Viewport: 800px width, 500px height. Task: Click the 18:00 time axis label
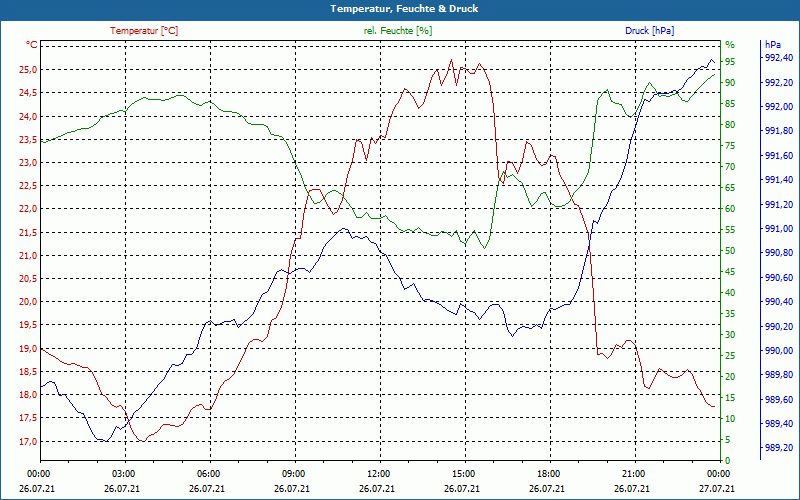[550, 474]
